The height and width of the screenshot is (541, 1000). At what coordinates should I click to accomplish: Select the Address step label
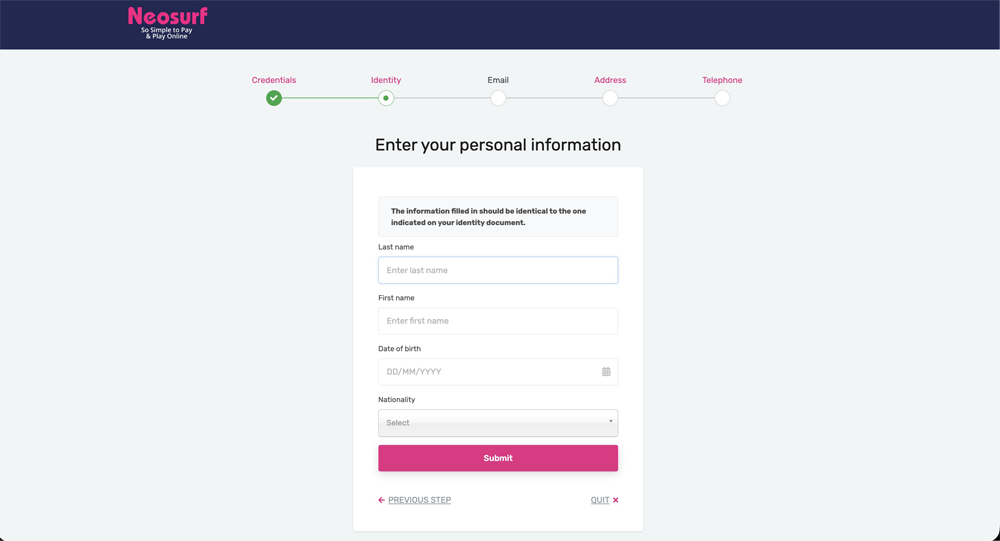[x=610, y=80]
